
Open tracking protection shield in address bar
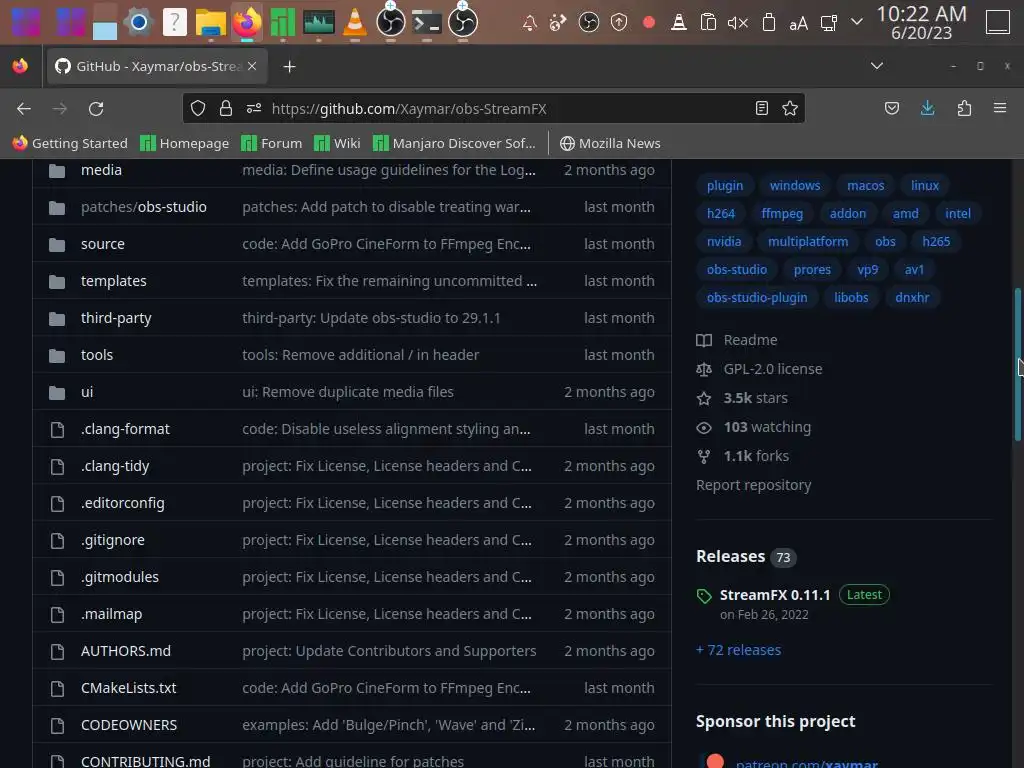point(198,108)
